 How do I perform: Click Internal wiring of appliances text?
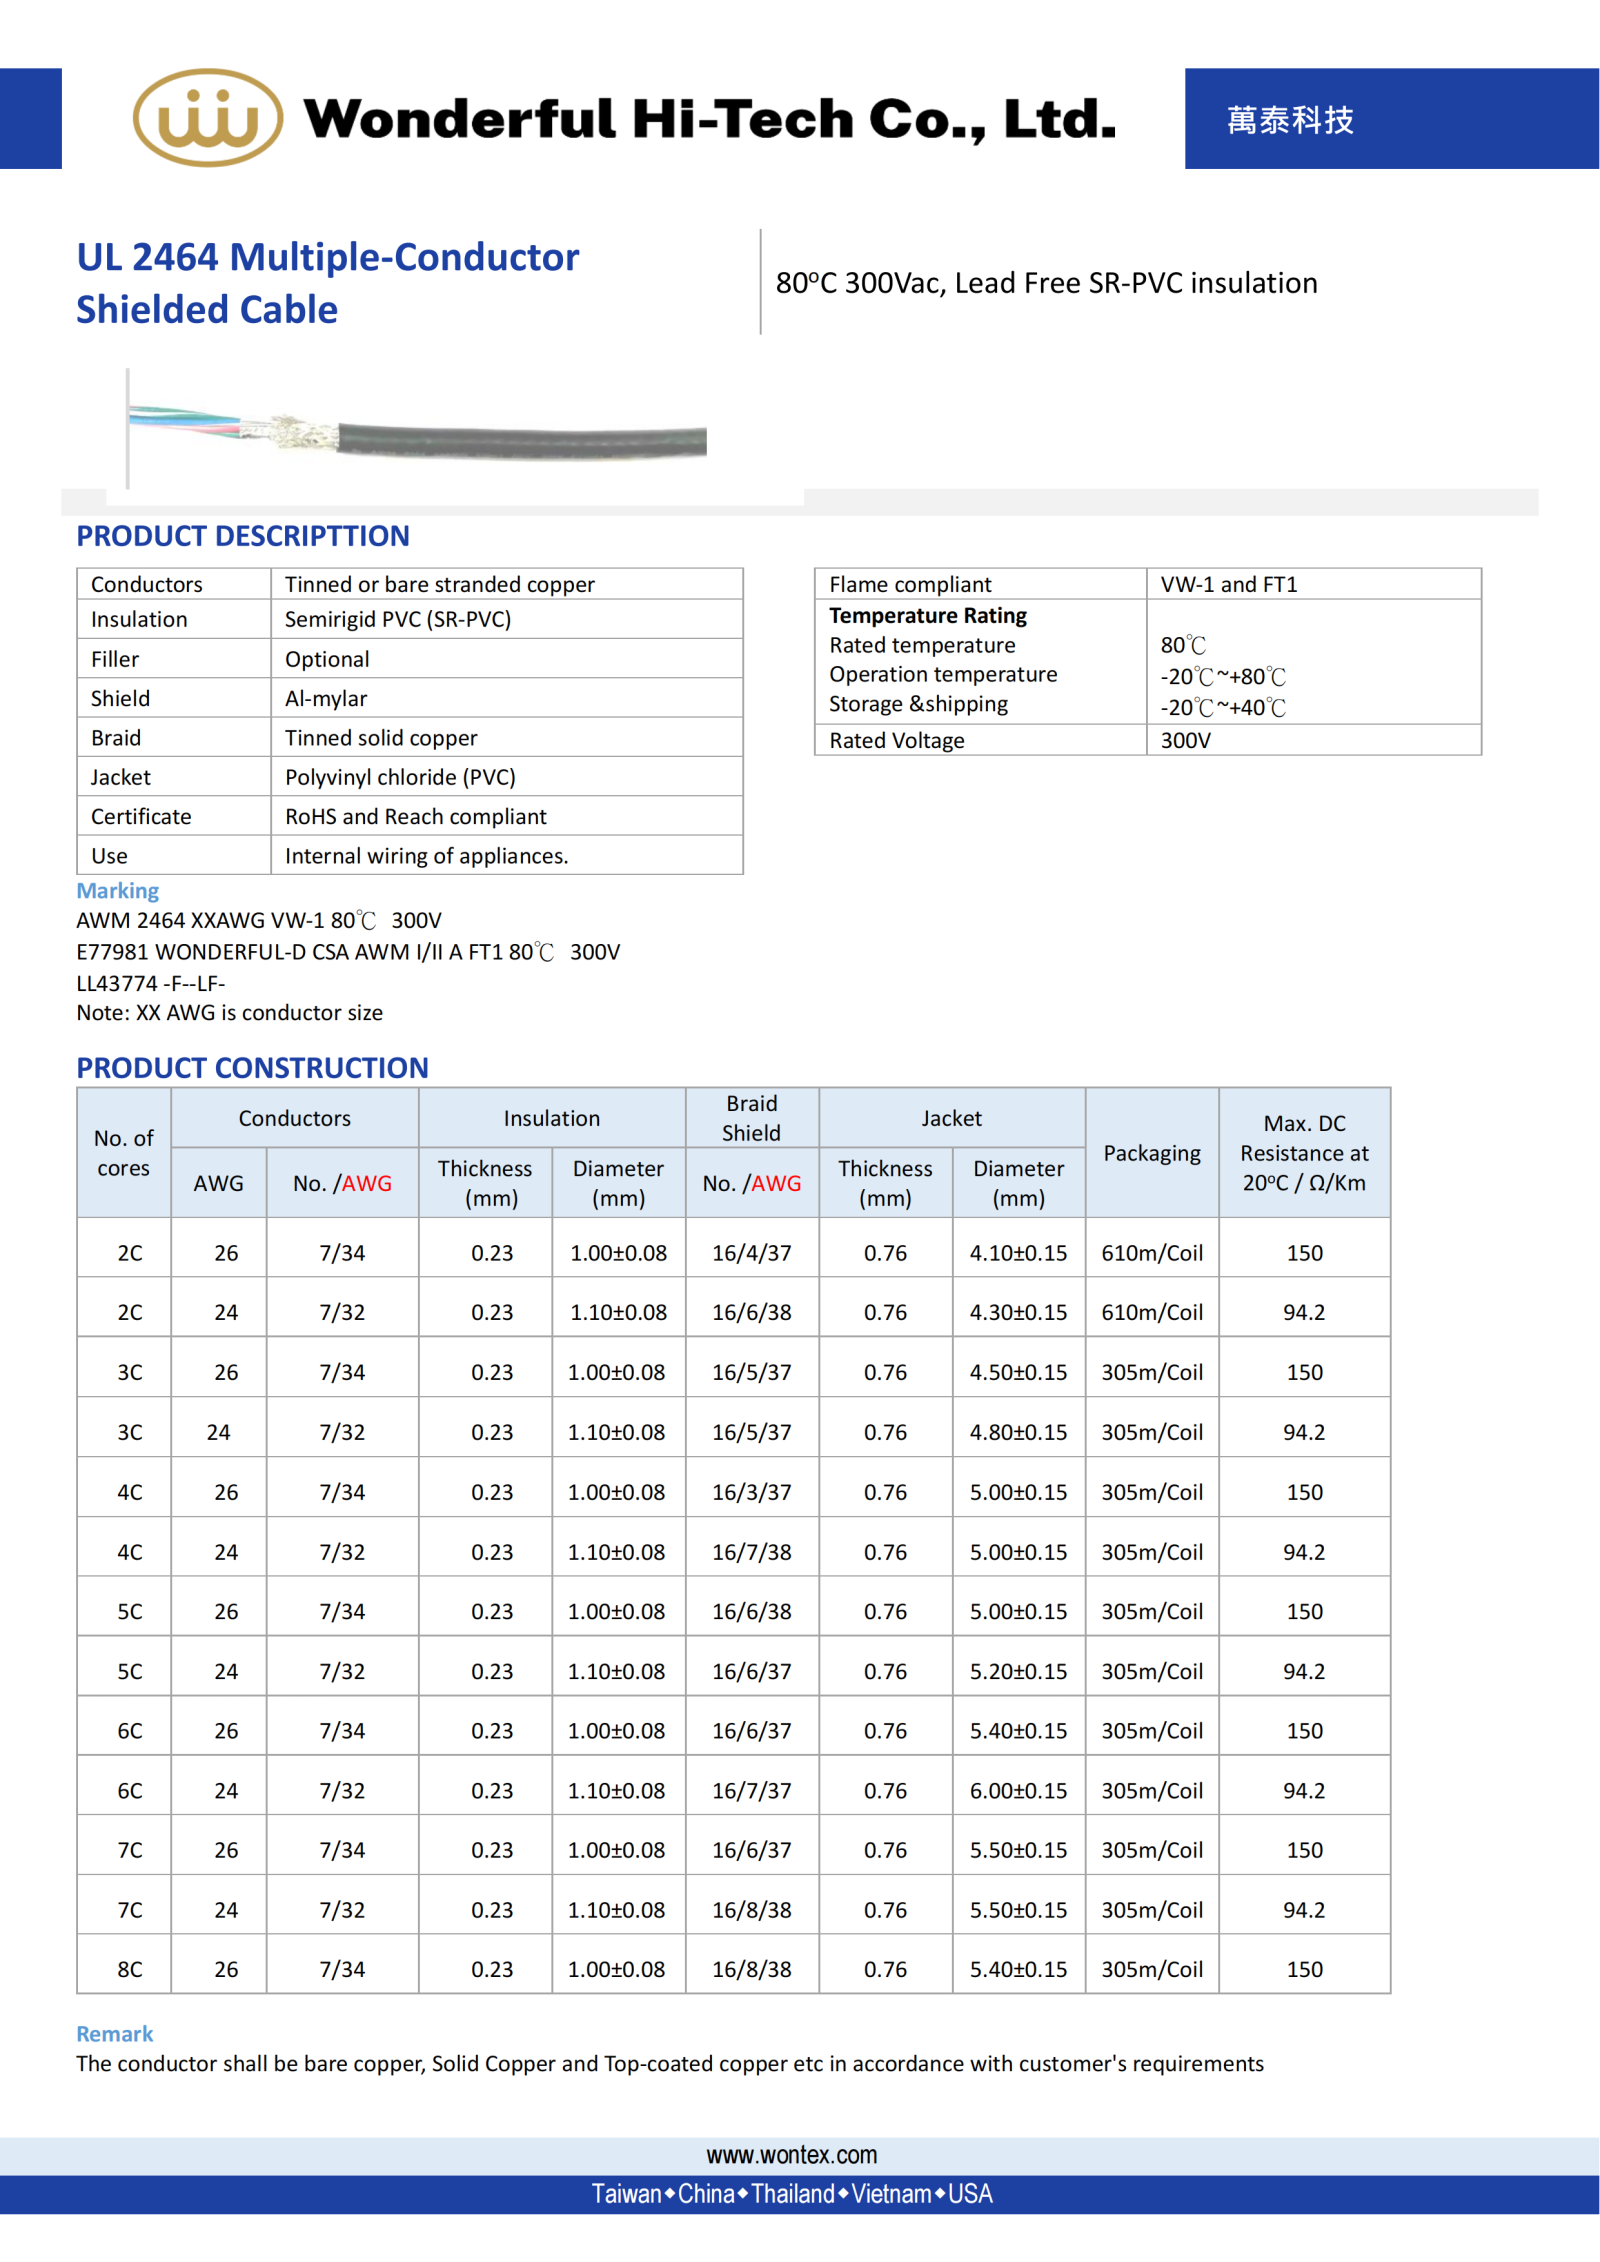point(427,856)
